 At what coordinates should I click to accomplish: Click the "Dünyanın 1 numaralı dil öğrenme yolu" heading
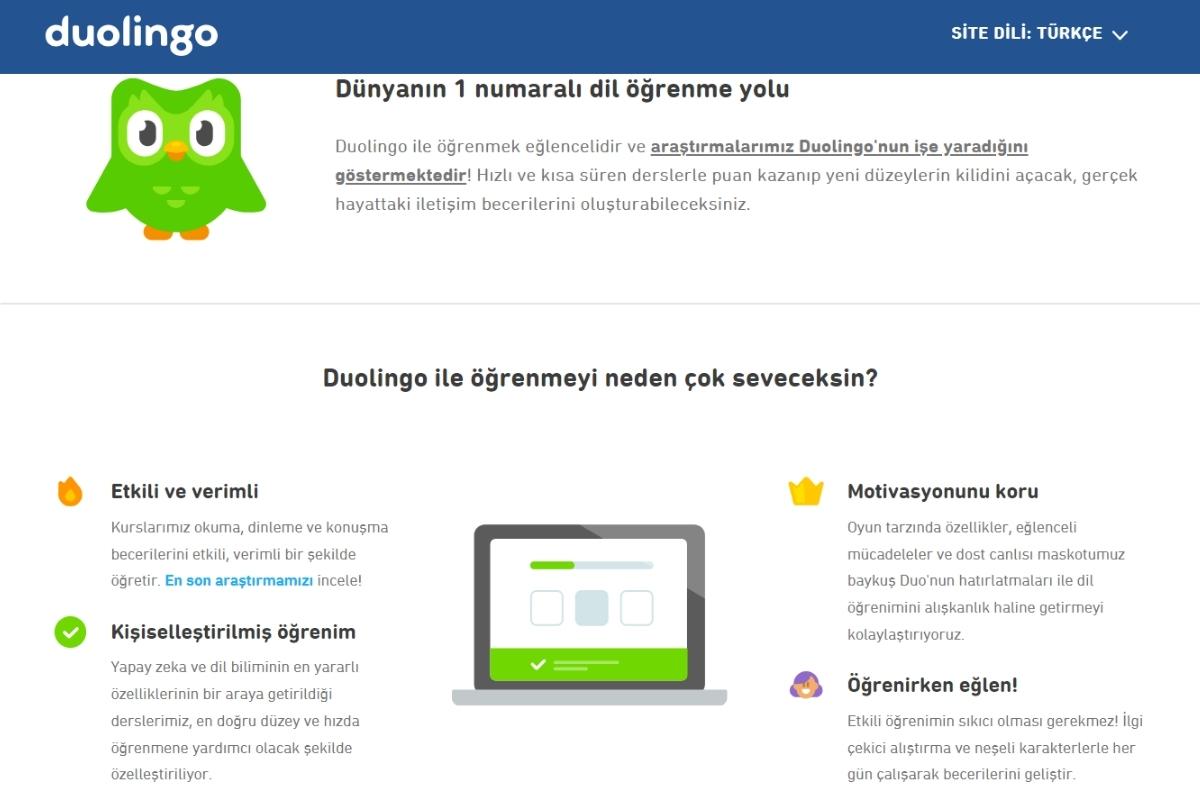(x=562, y=89)
